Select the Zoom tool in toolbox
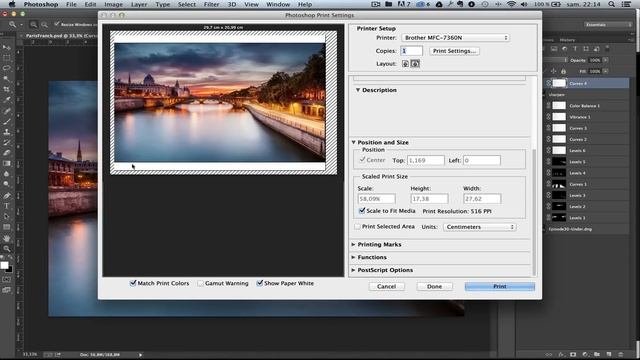This screenshot has height=360, width=640. [7, 249]
